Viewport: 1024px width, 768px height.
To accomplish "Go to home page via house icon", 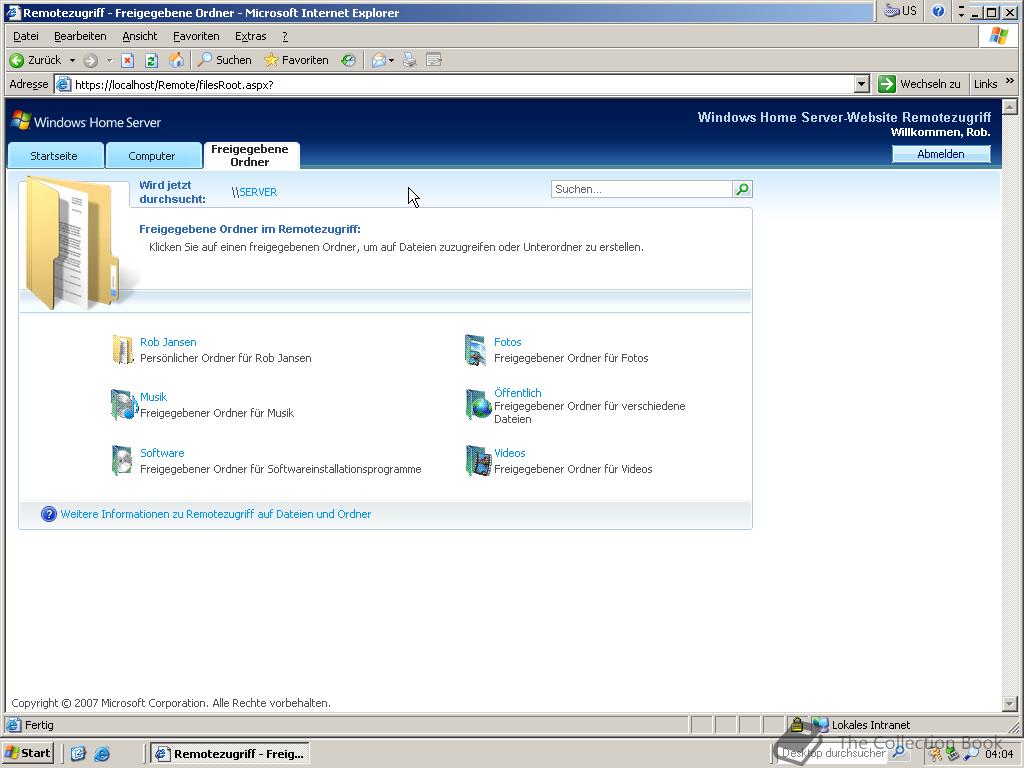I will (176, 60).
